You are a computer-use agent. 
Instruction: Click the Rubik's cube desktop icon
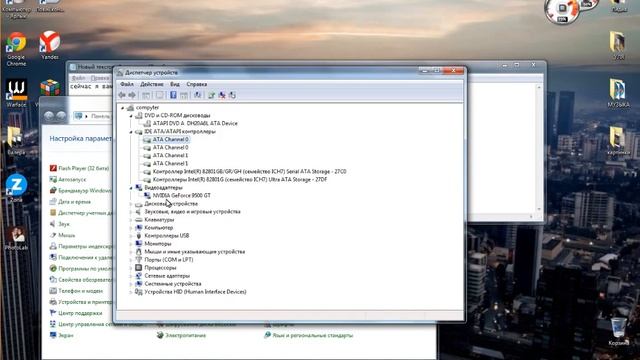(x=50, y=87)
